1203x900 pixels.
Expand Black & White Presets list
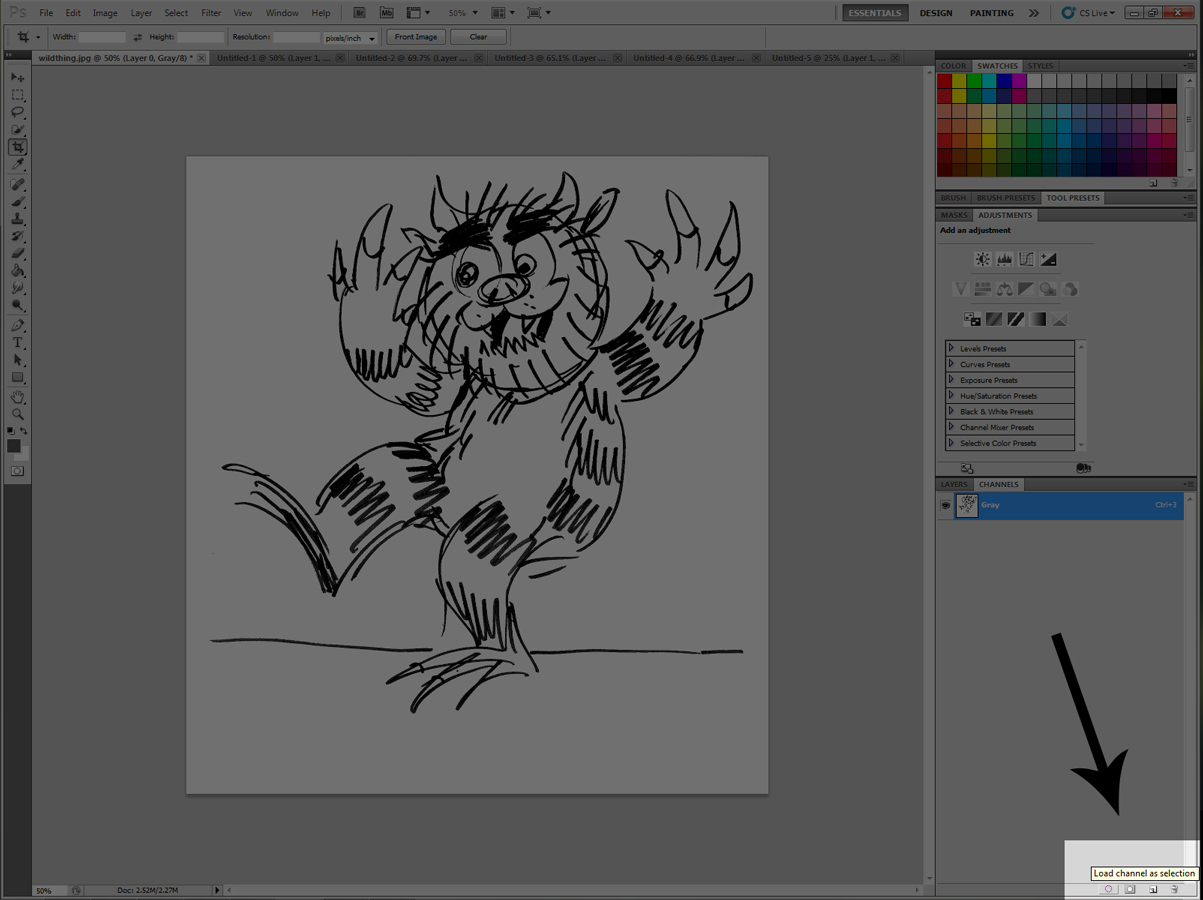(x=951, y=411)
